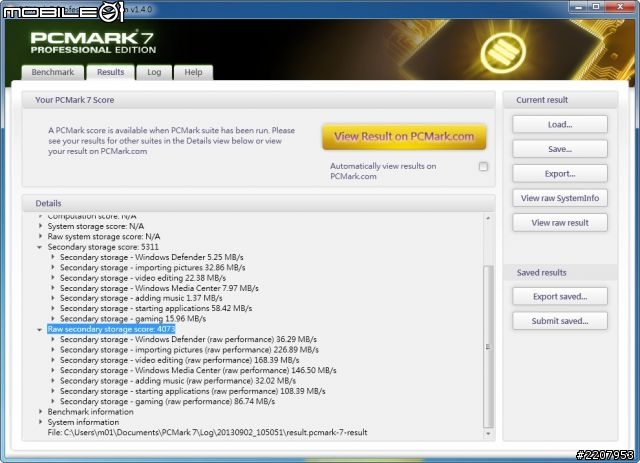The height and width of the screenshot is (463, 640).
Task: Click View Result on PCMark.com button
Action: (x=404, y=136)
